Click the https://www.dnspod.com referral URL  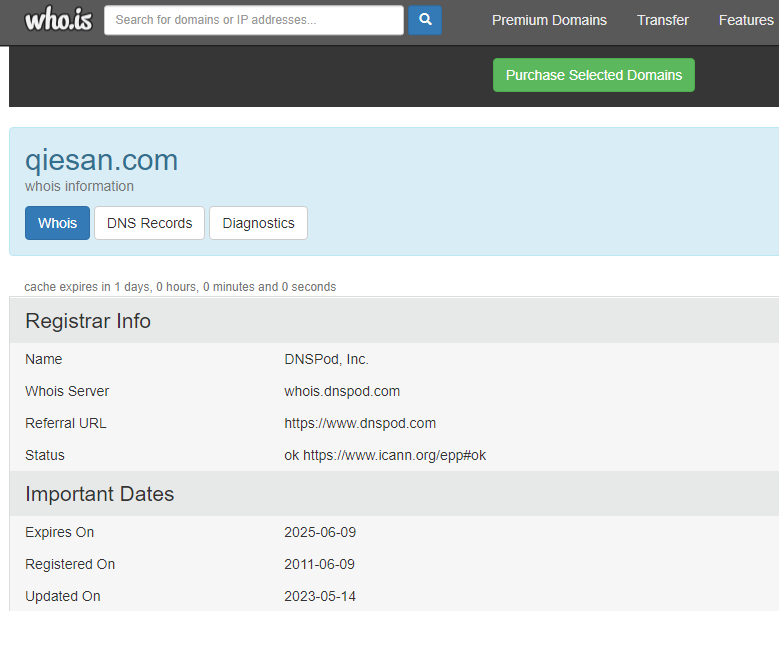[360, 423]
